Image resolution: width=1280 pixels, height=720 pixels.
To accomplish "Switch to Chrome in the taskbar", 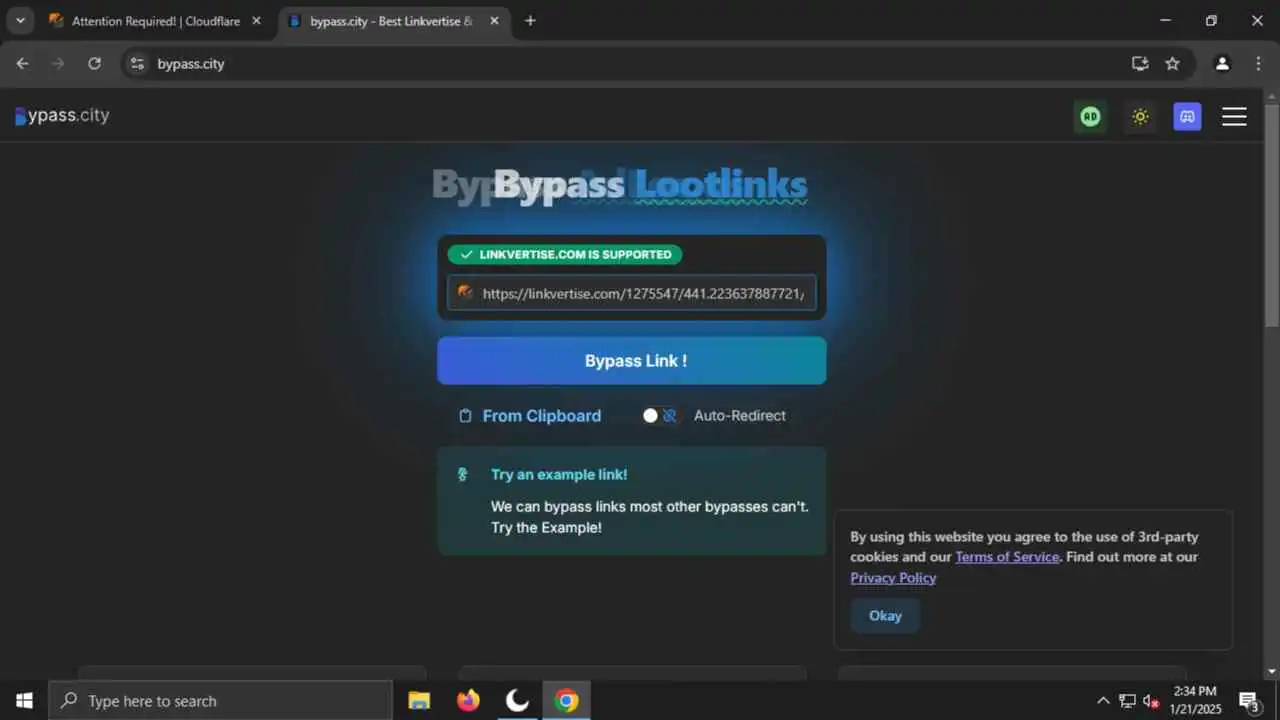I will point(566,701).
